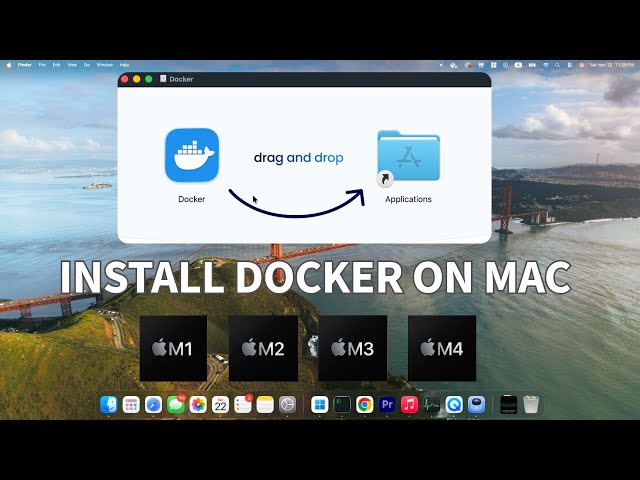Viewport: 640px width, 480px height.
Task: Open the dark document stack beside Trash
Action: [509, 404]
